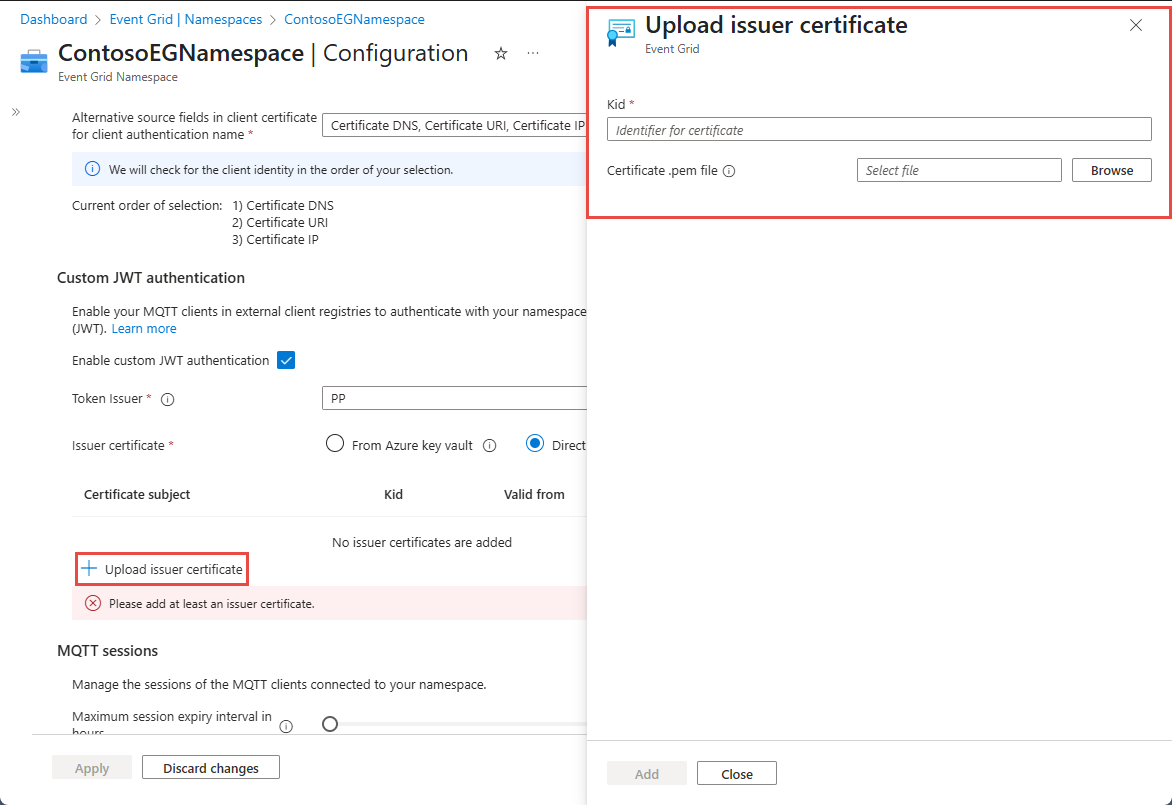Image resolution: width=1172 pixels, height=805 pixels.
Task: Select the From Azure key vault radio button
Action: coord(335,443)
